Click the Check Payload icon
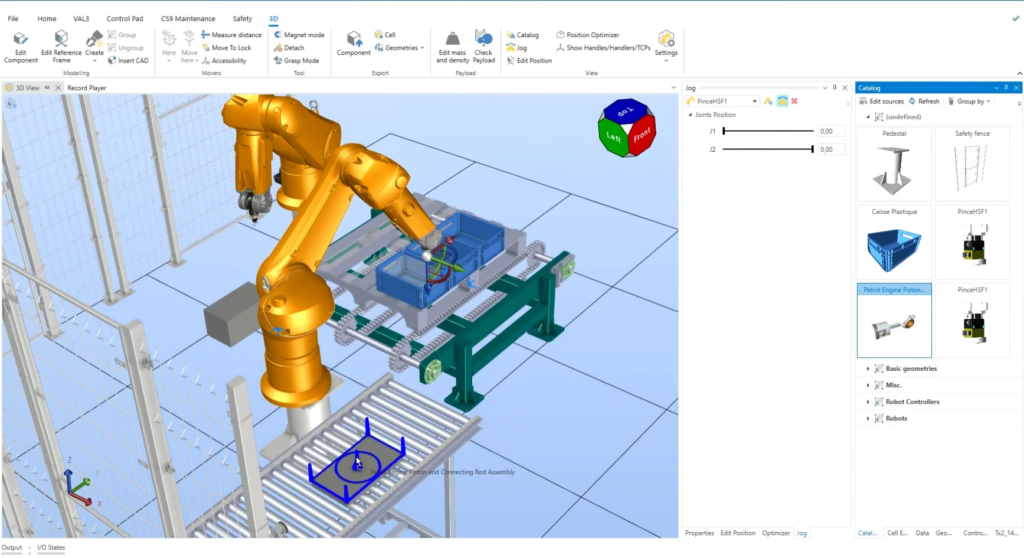1024x558 pixels. (x=483, y=40)
